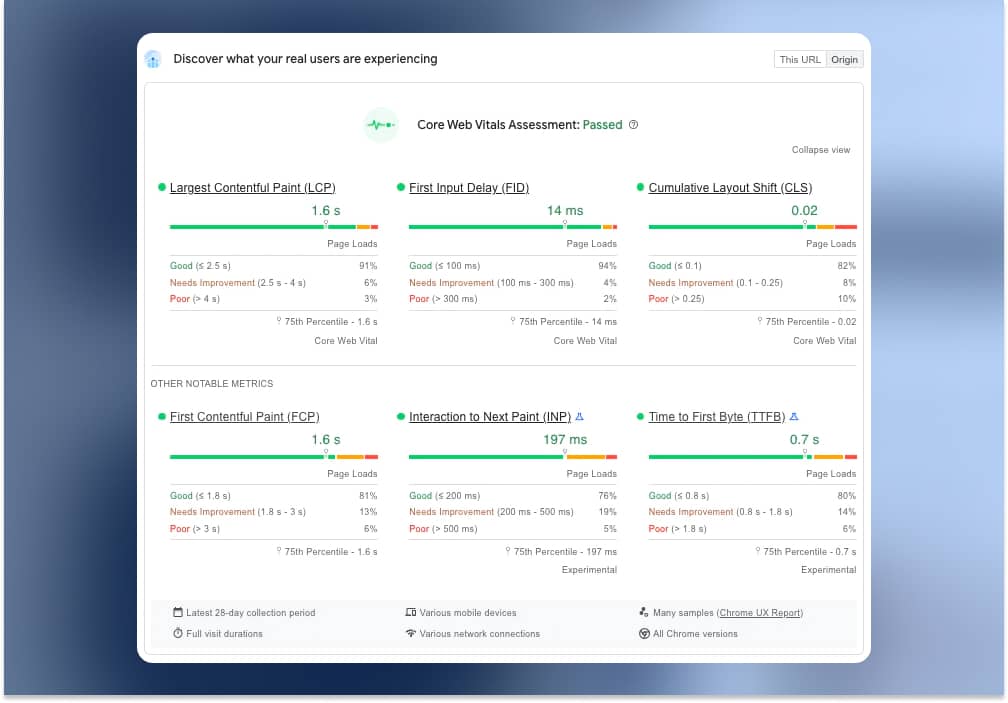
Task: Click the 75th percentile pin icon under LCP
Action: (279, 321)
